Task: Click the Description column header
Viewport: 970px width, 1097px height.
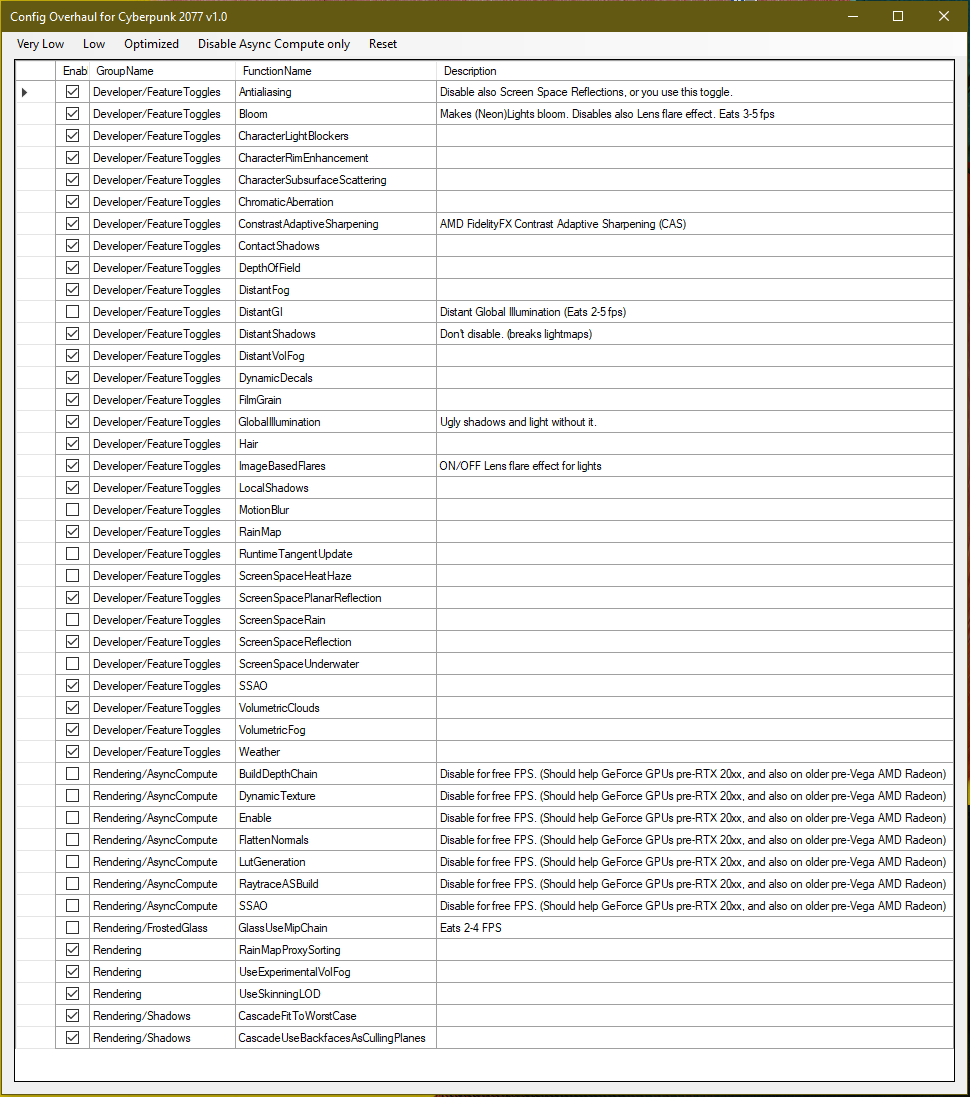Action: [x=695, y=71]
